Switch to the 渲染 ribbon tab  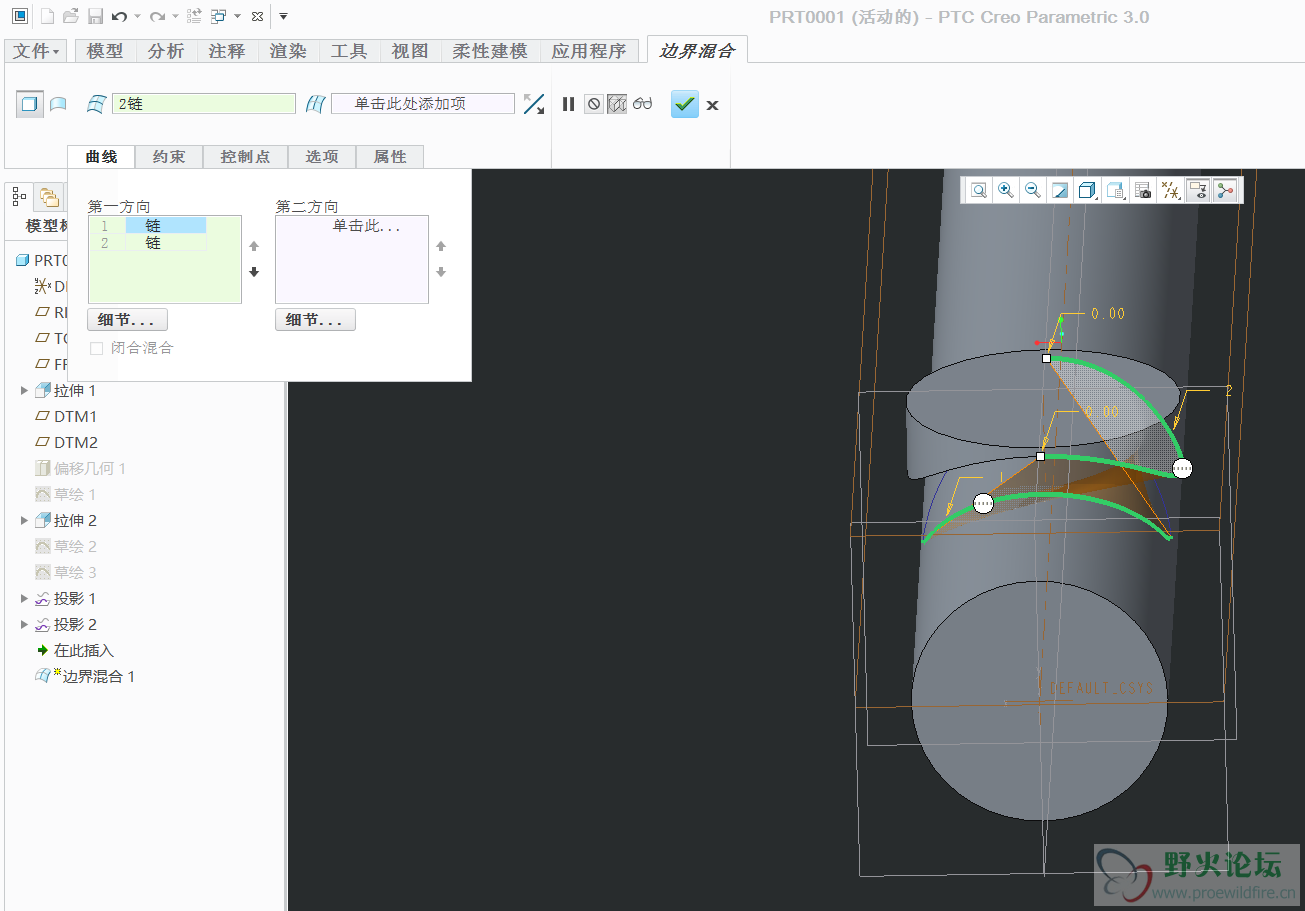coord(288,50)
